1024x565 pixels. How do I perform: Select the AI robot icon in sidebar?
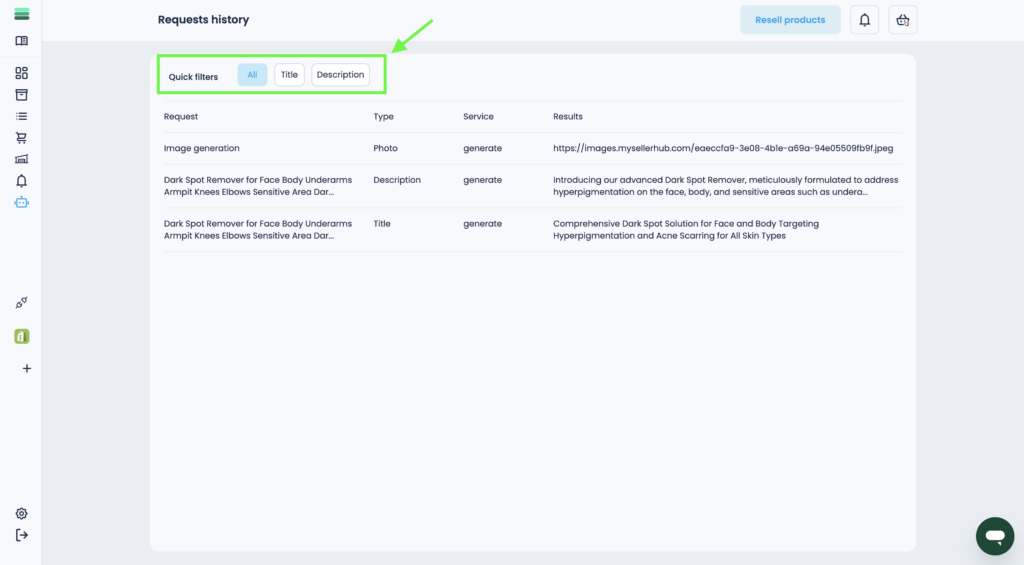21,202
